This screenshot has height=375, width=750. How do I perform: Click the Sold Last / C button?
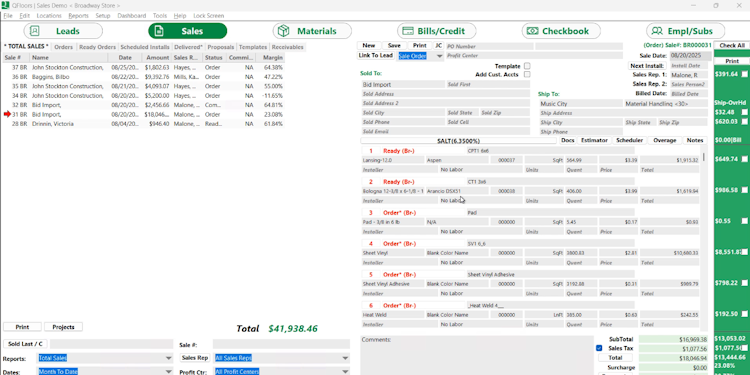pos(25,344)
